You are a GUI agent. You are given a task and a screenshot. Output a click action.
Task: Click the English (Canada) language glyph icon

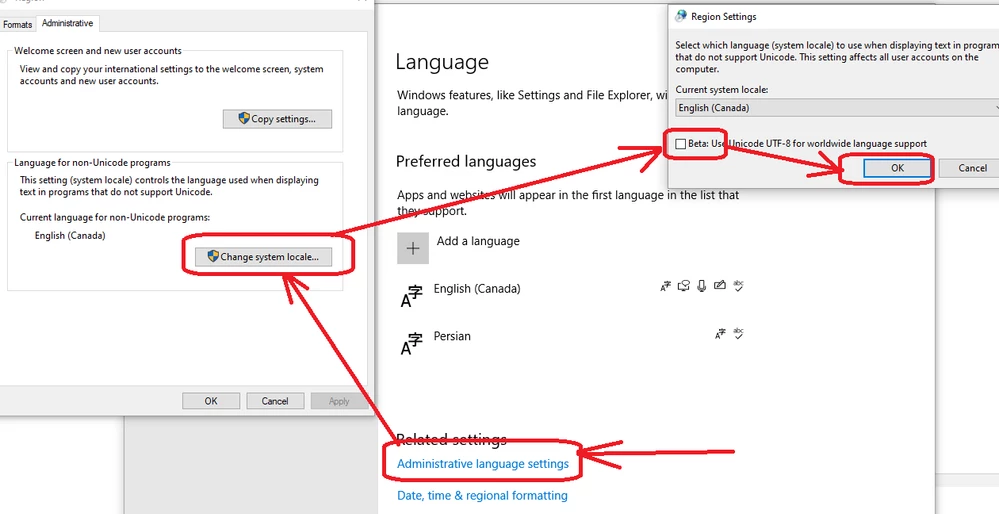(411, 297)
